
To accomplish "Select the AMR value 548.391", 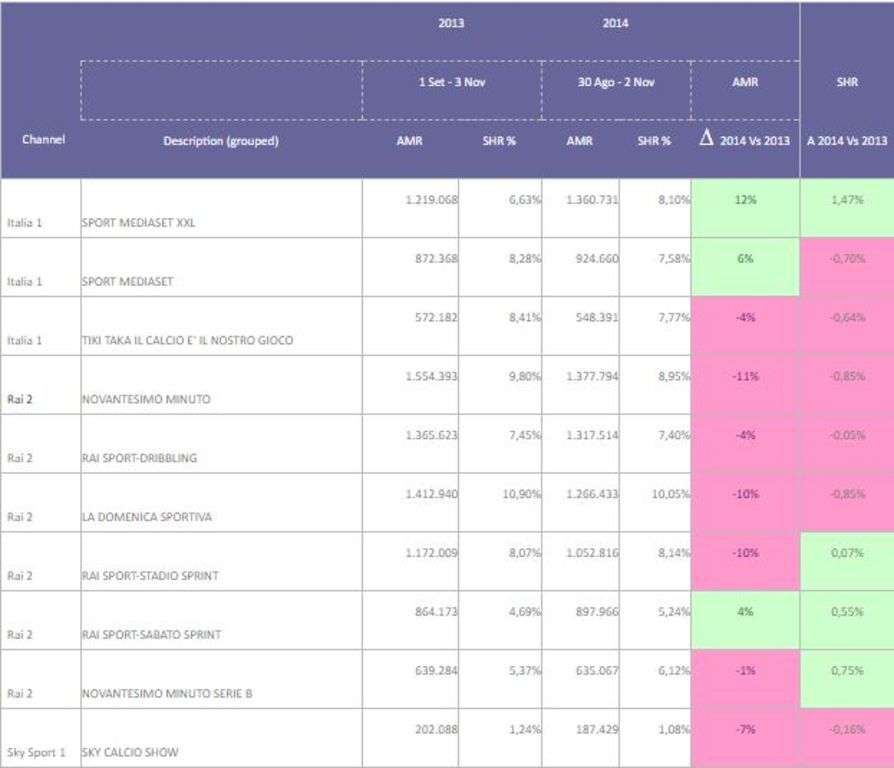I will tap(597, 317).
